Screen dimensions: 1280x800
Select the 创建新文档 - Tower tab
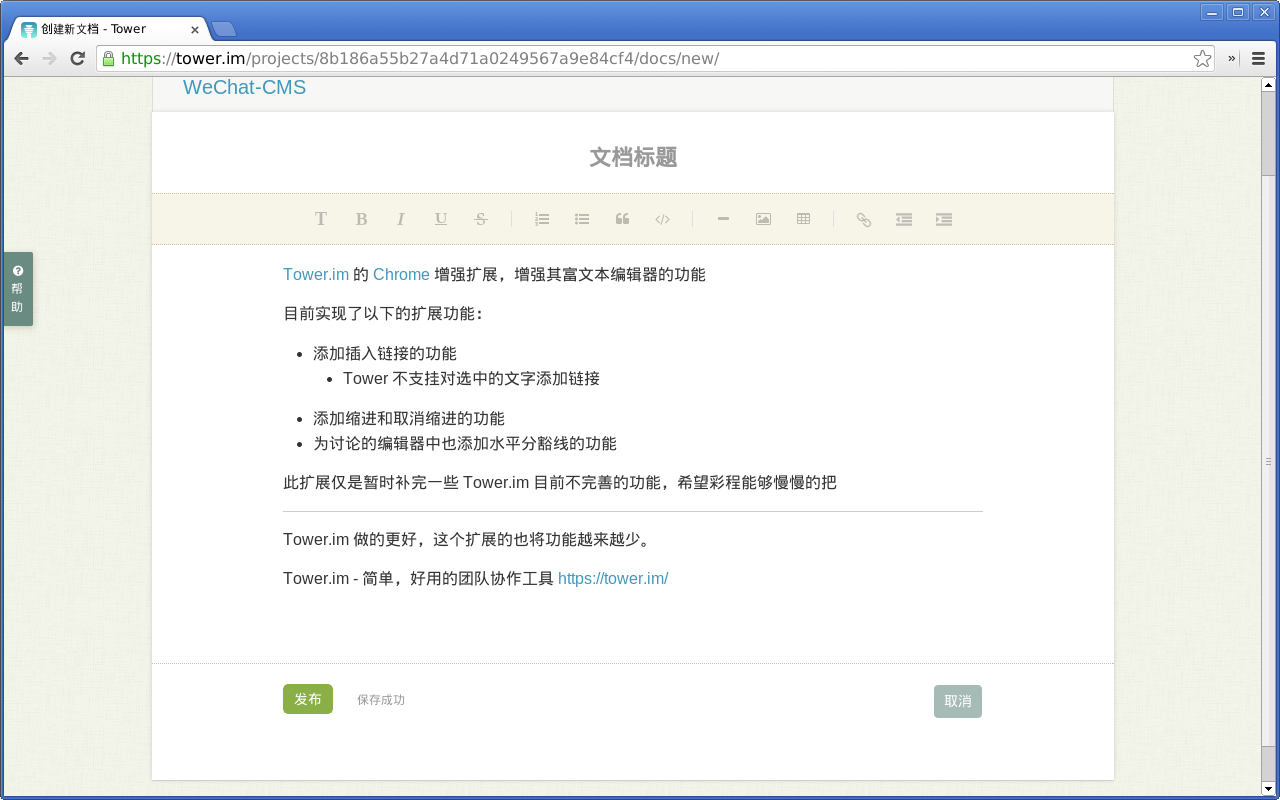(x=107, y=29)
